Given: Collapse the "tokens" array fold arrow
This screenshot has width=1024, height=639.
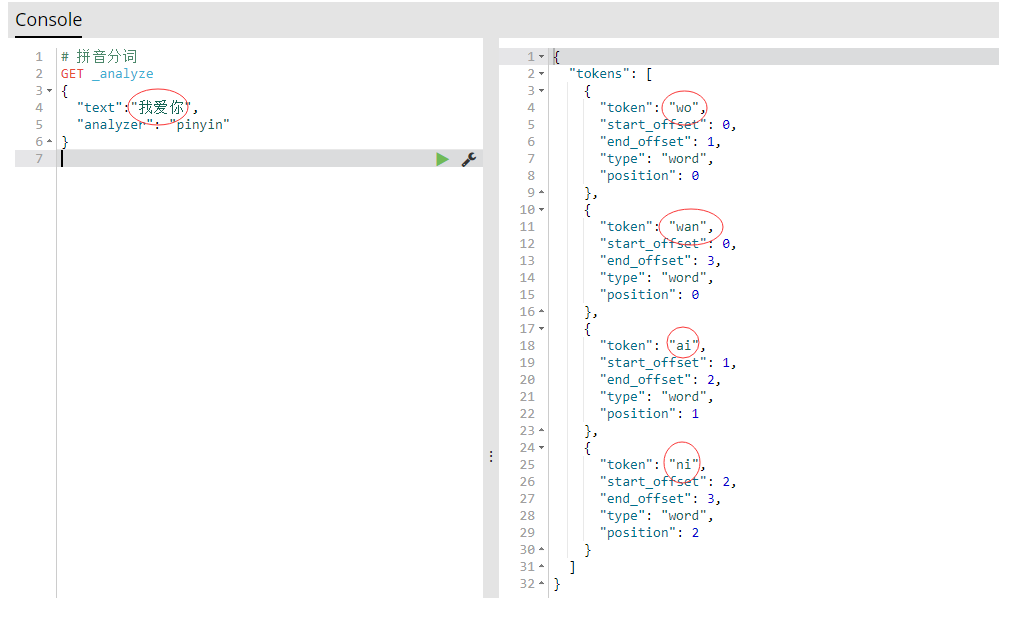Looking at the screenshot, I should [541, 74].
